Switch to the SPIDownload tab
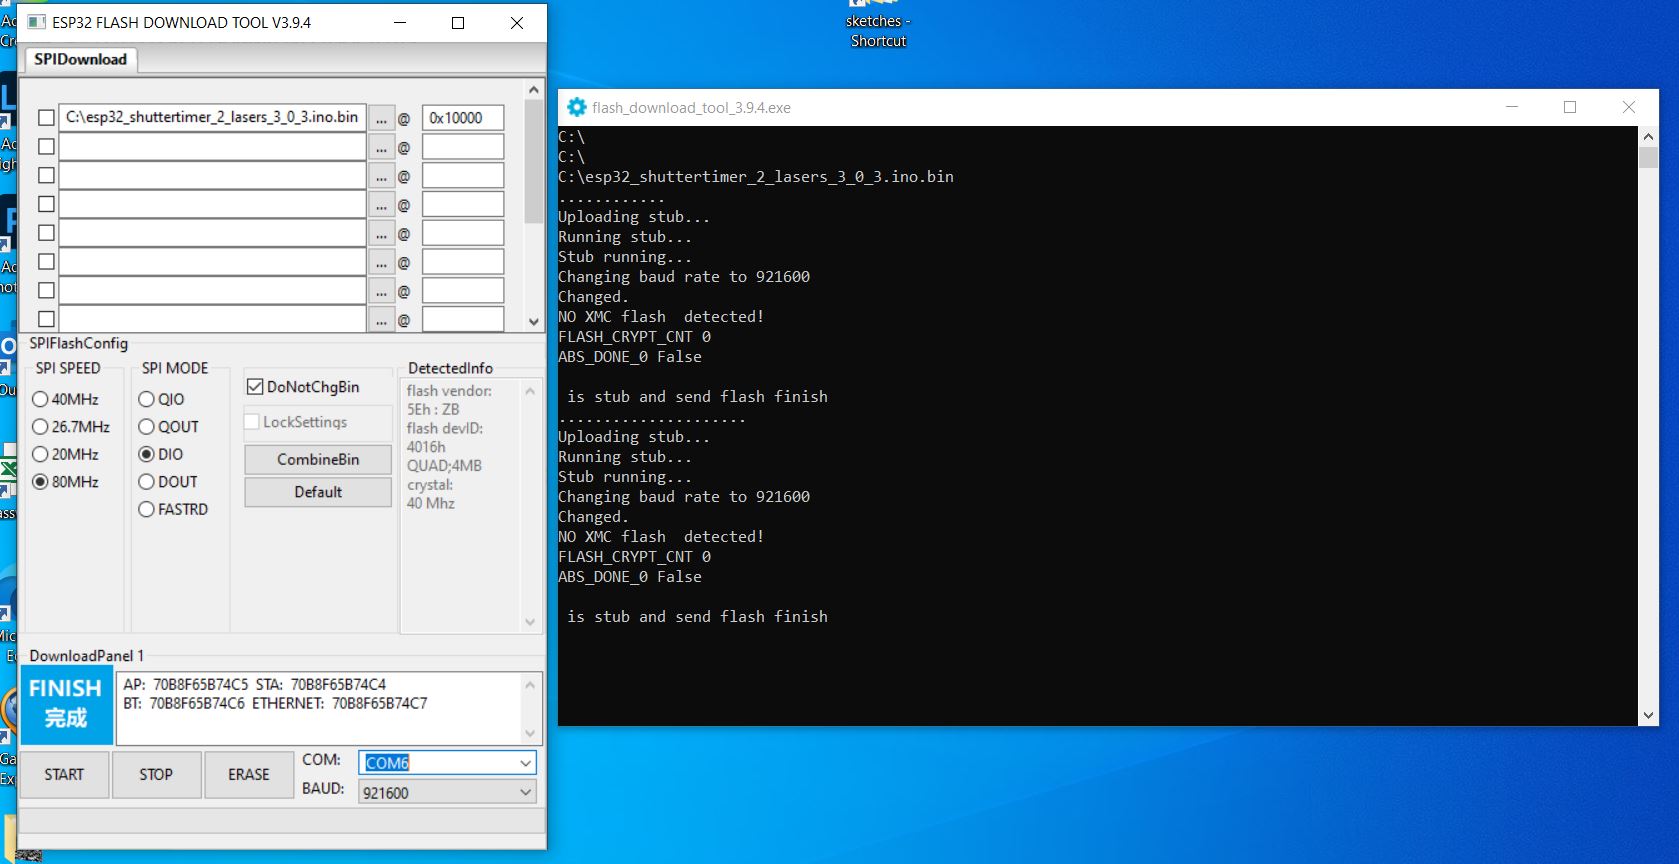The image size is (1679, 864). (80, 59)
